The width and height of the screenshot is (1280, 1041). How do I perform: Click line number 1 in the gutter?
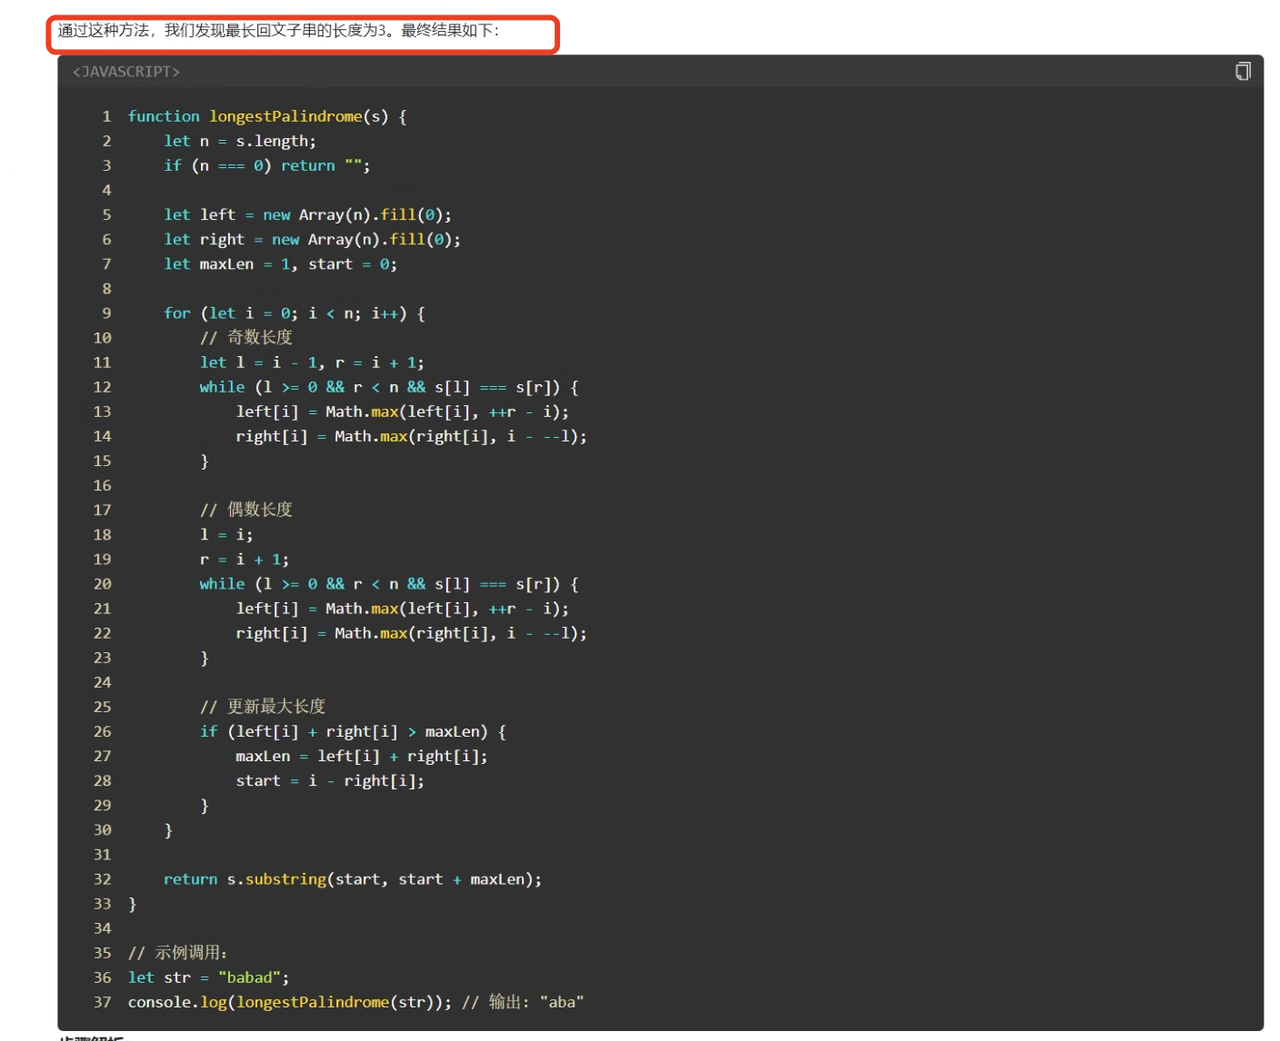(106, 116)
